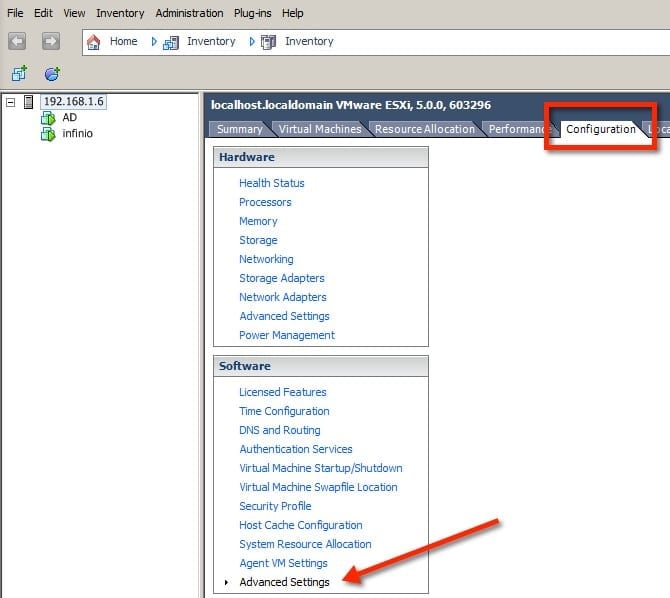This screenshot has width=670, height=598.
Task: Open DNS and Routing link
Action: [280, 430]
